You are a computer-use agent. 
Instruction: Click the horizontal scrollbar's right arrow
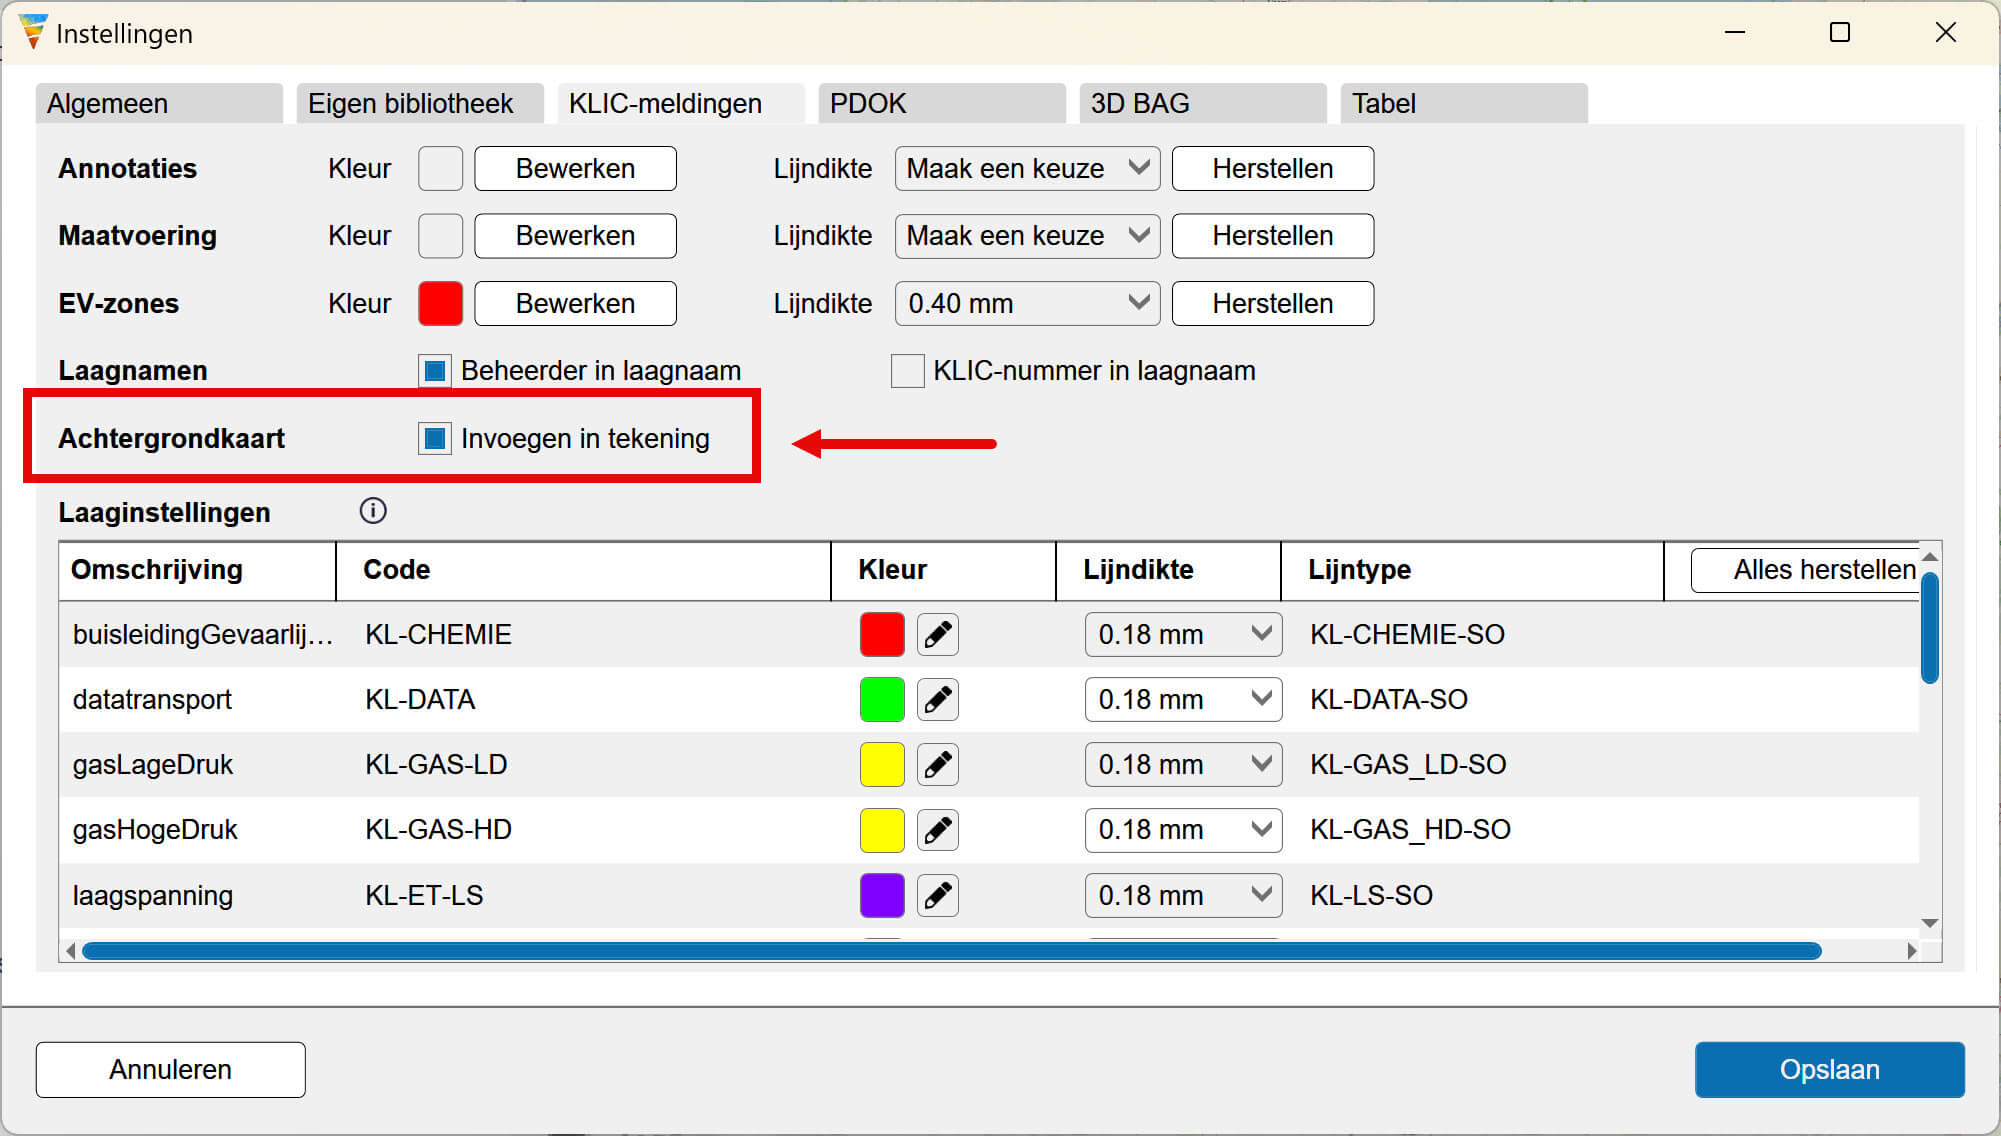tap(1911, 951)
